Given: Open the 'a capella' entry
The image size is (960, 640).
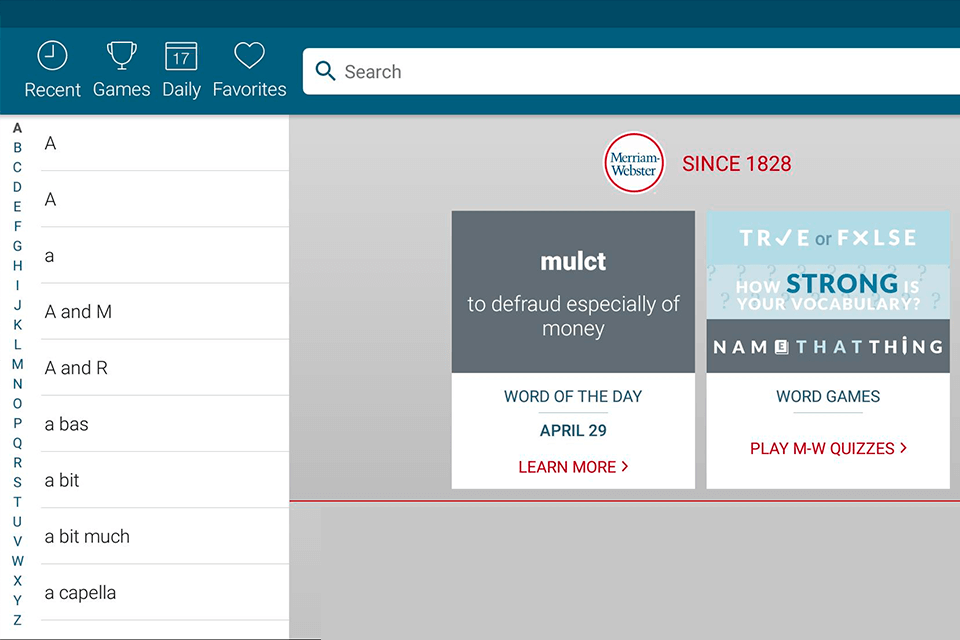Looking at the screenshot, I should coord(165,593).
